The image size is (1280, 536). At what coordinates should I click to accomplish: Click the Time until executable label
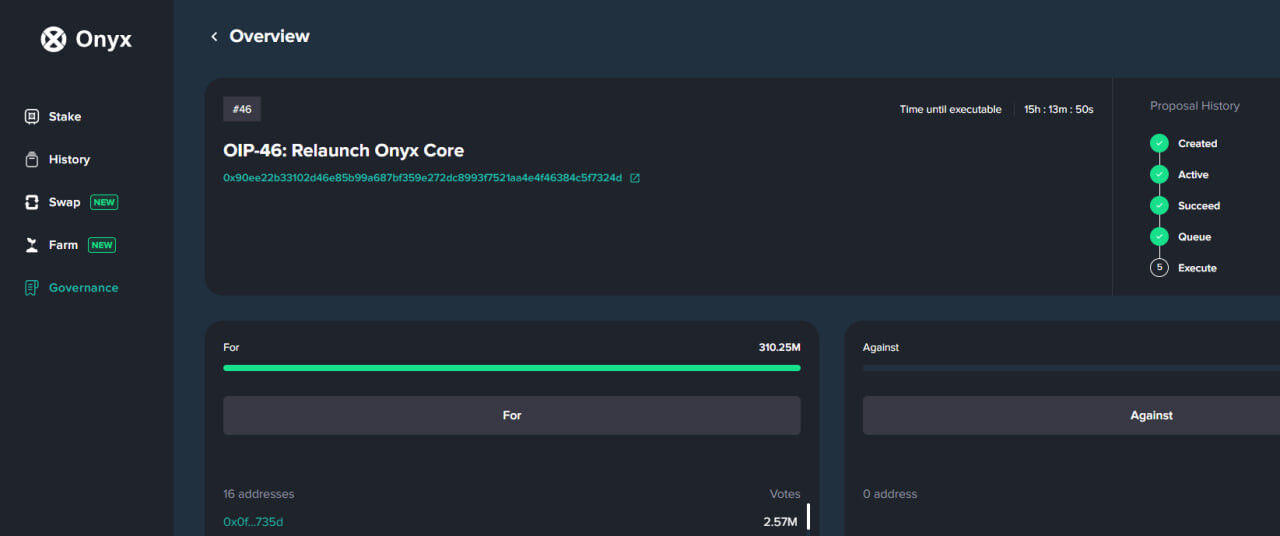(x=950, y=110)
